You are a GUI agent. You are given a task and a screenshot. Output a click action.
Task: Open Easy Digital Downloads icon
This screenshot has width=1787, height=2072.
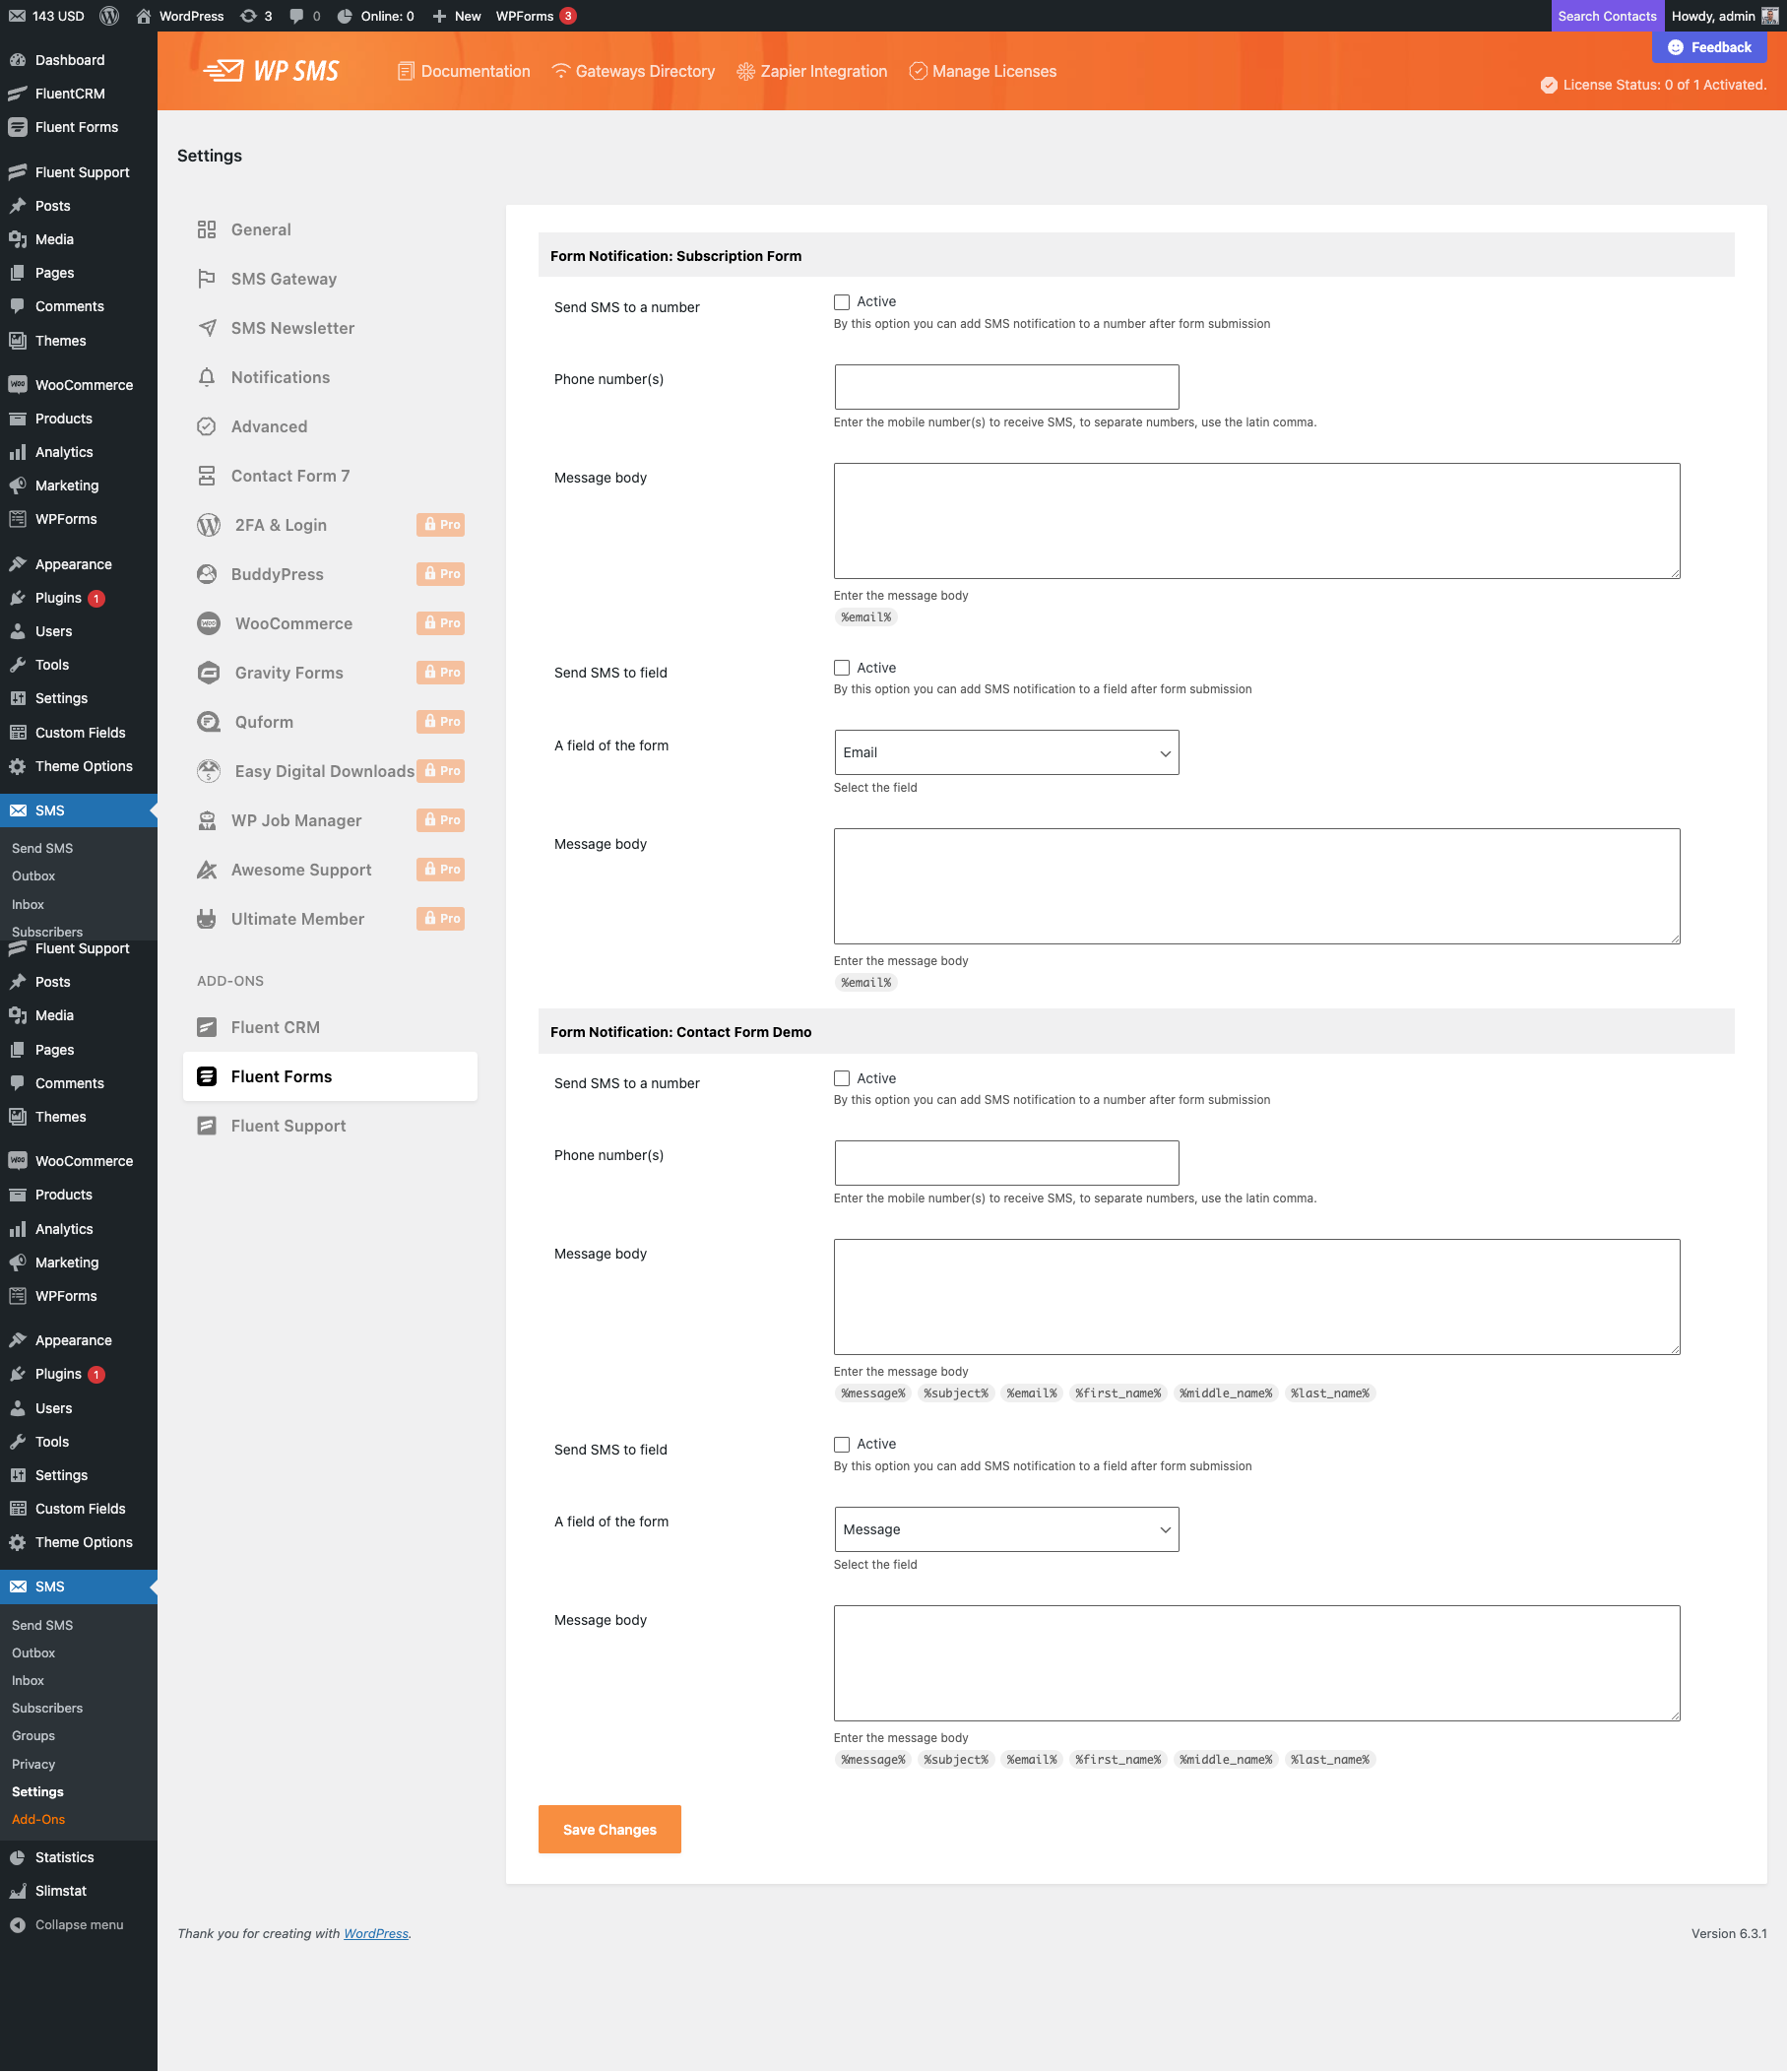click(209, 771)
